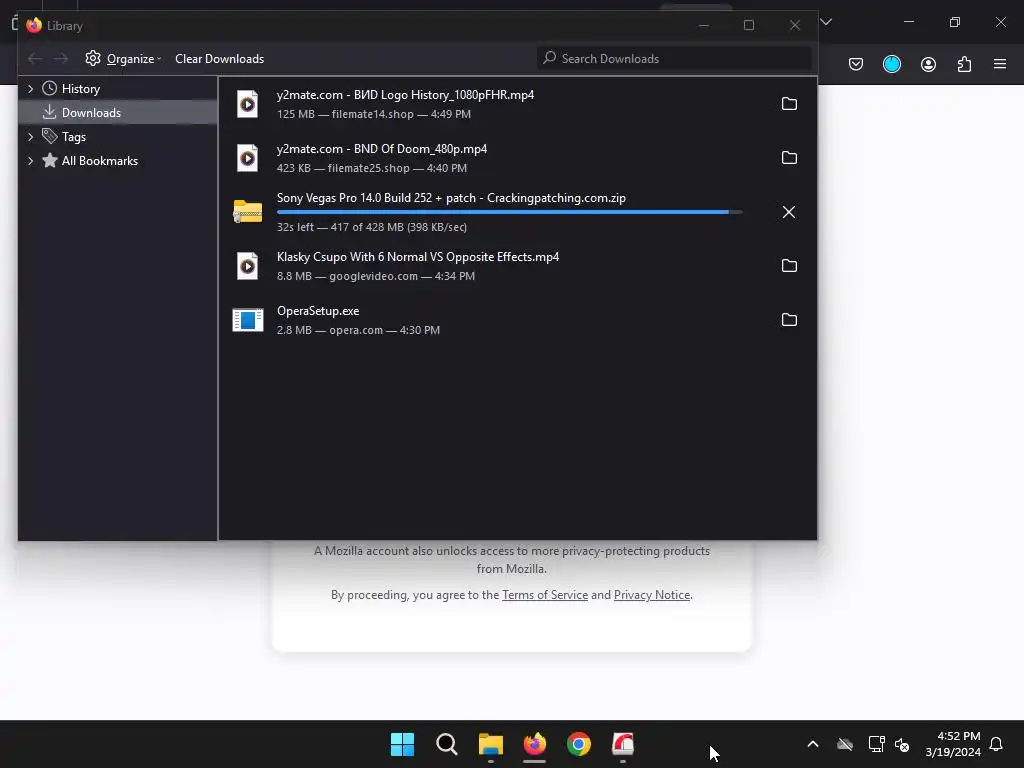Open the notification bell
Image resolution: width=1024 pixels, height=768 pixels.
[996, 744]
